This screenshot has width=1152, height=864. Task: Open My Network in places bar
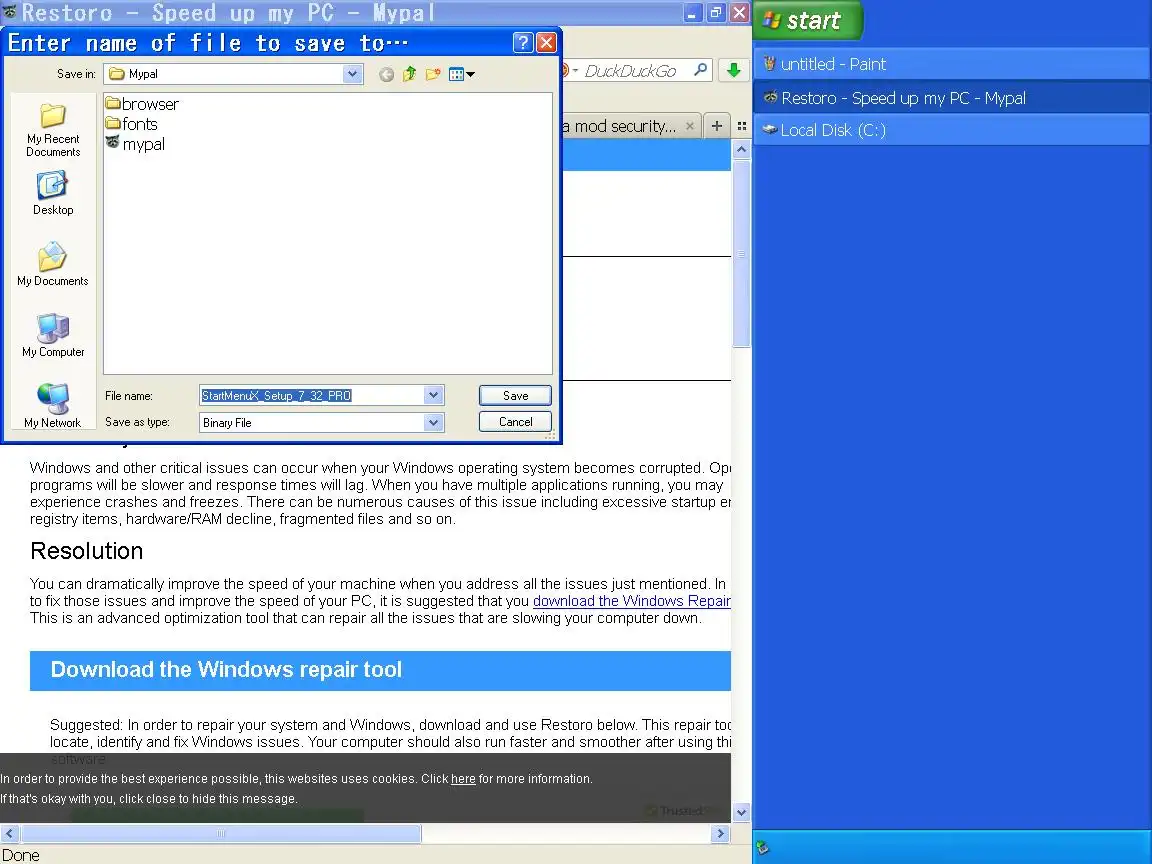53,405
